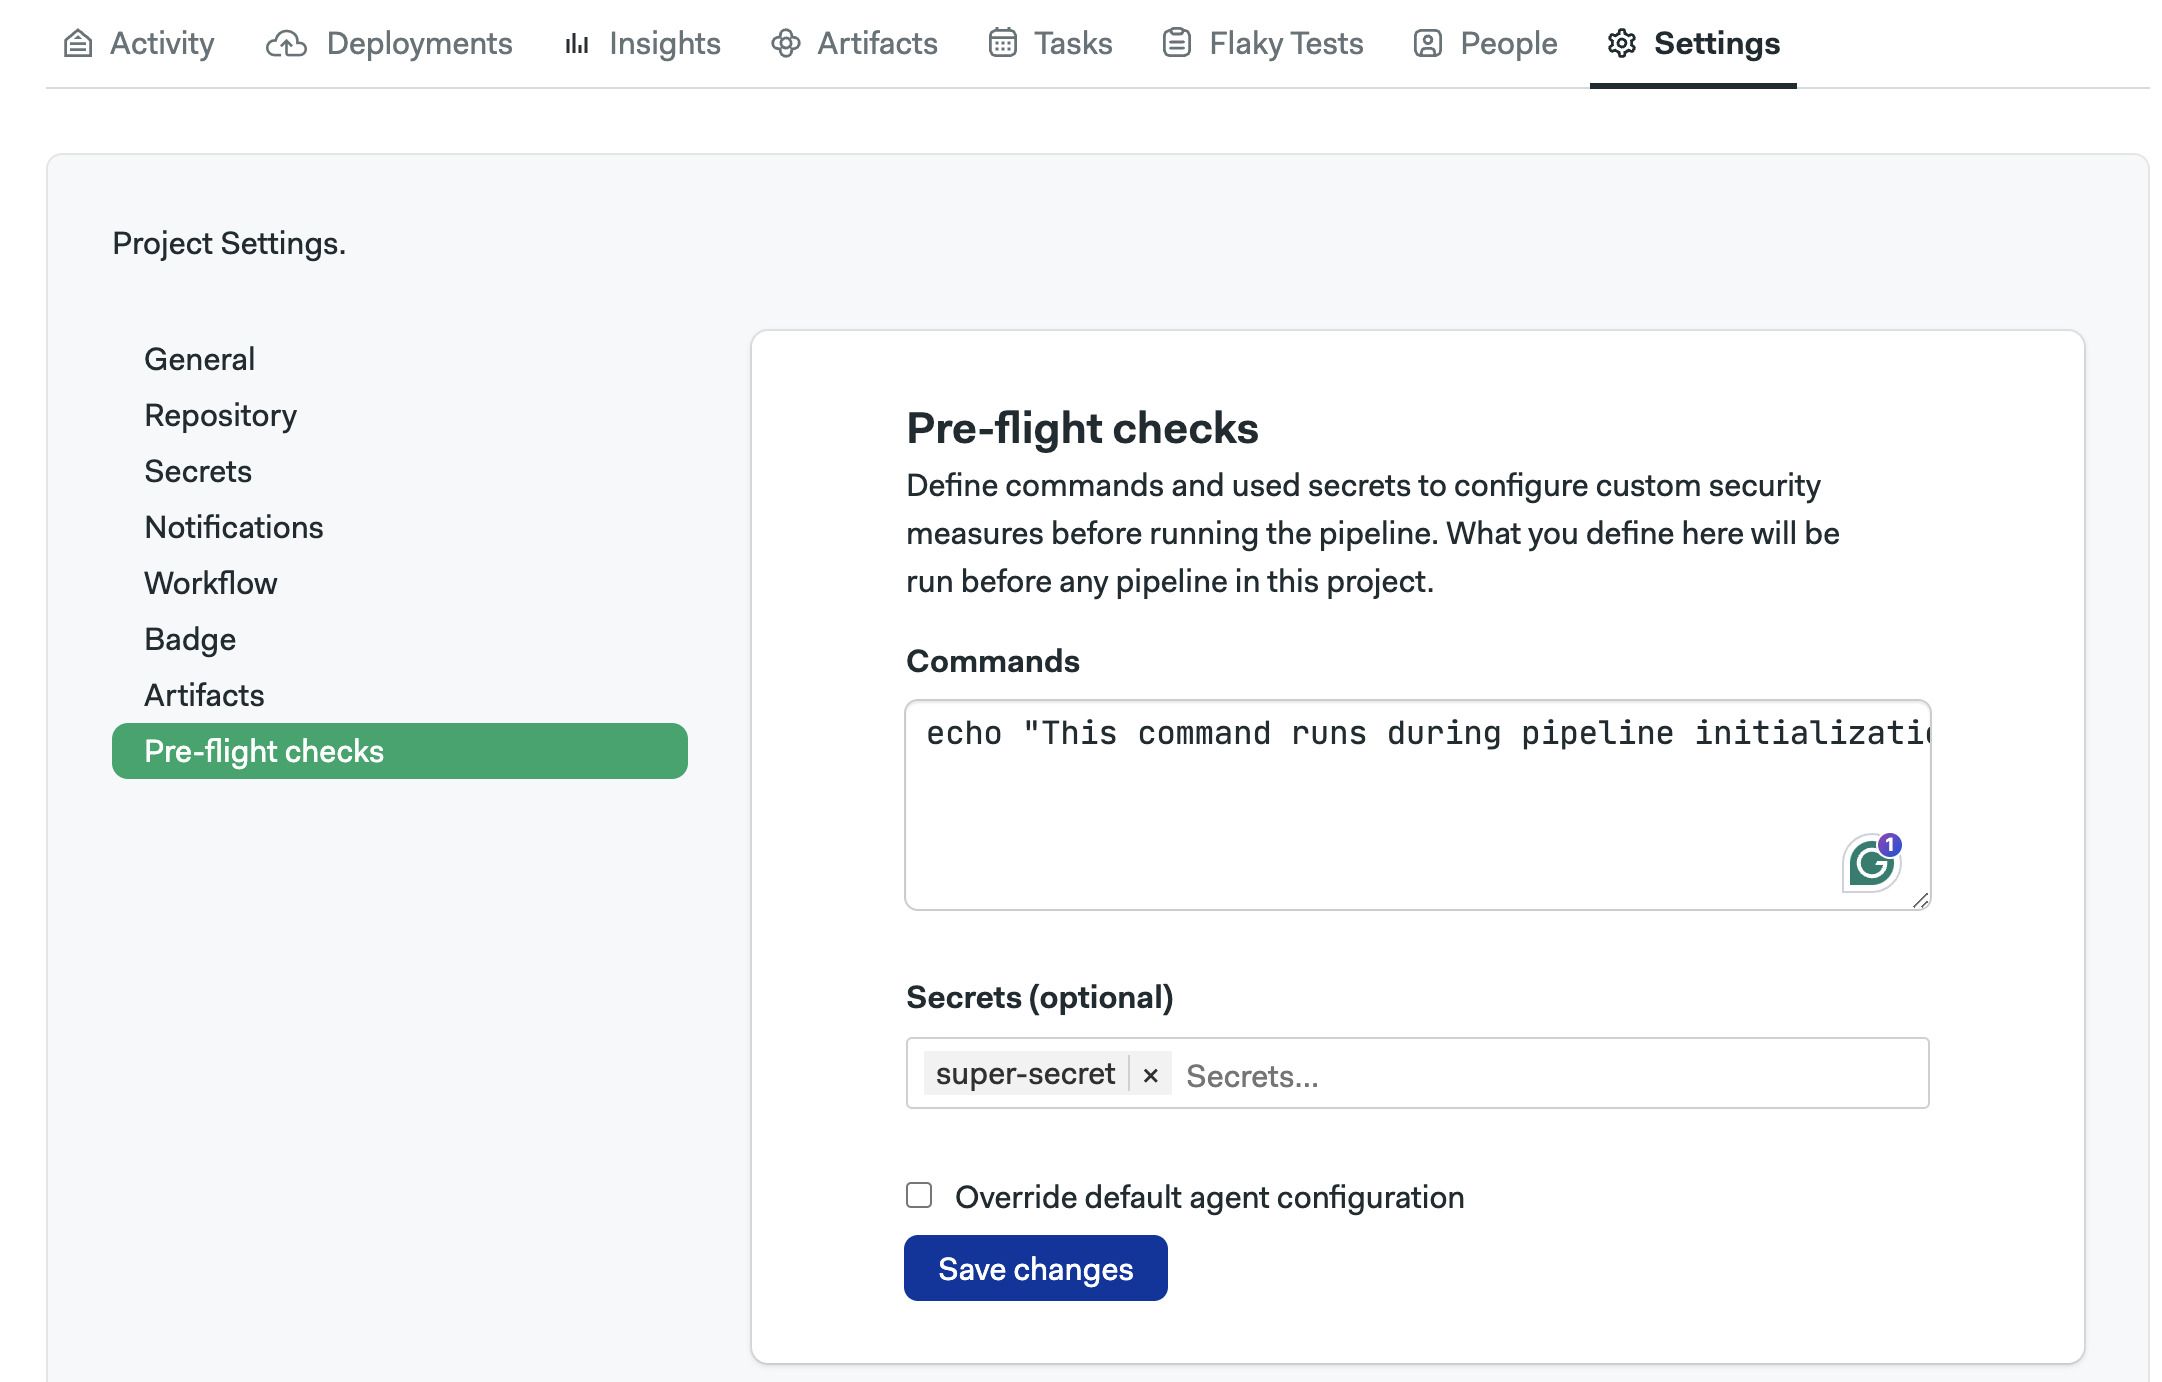Viewport: 2162px width, 1382px height.
Task: Open Notifications settings in sidebar
Action: click(x=234, y=527)
